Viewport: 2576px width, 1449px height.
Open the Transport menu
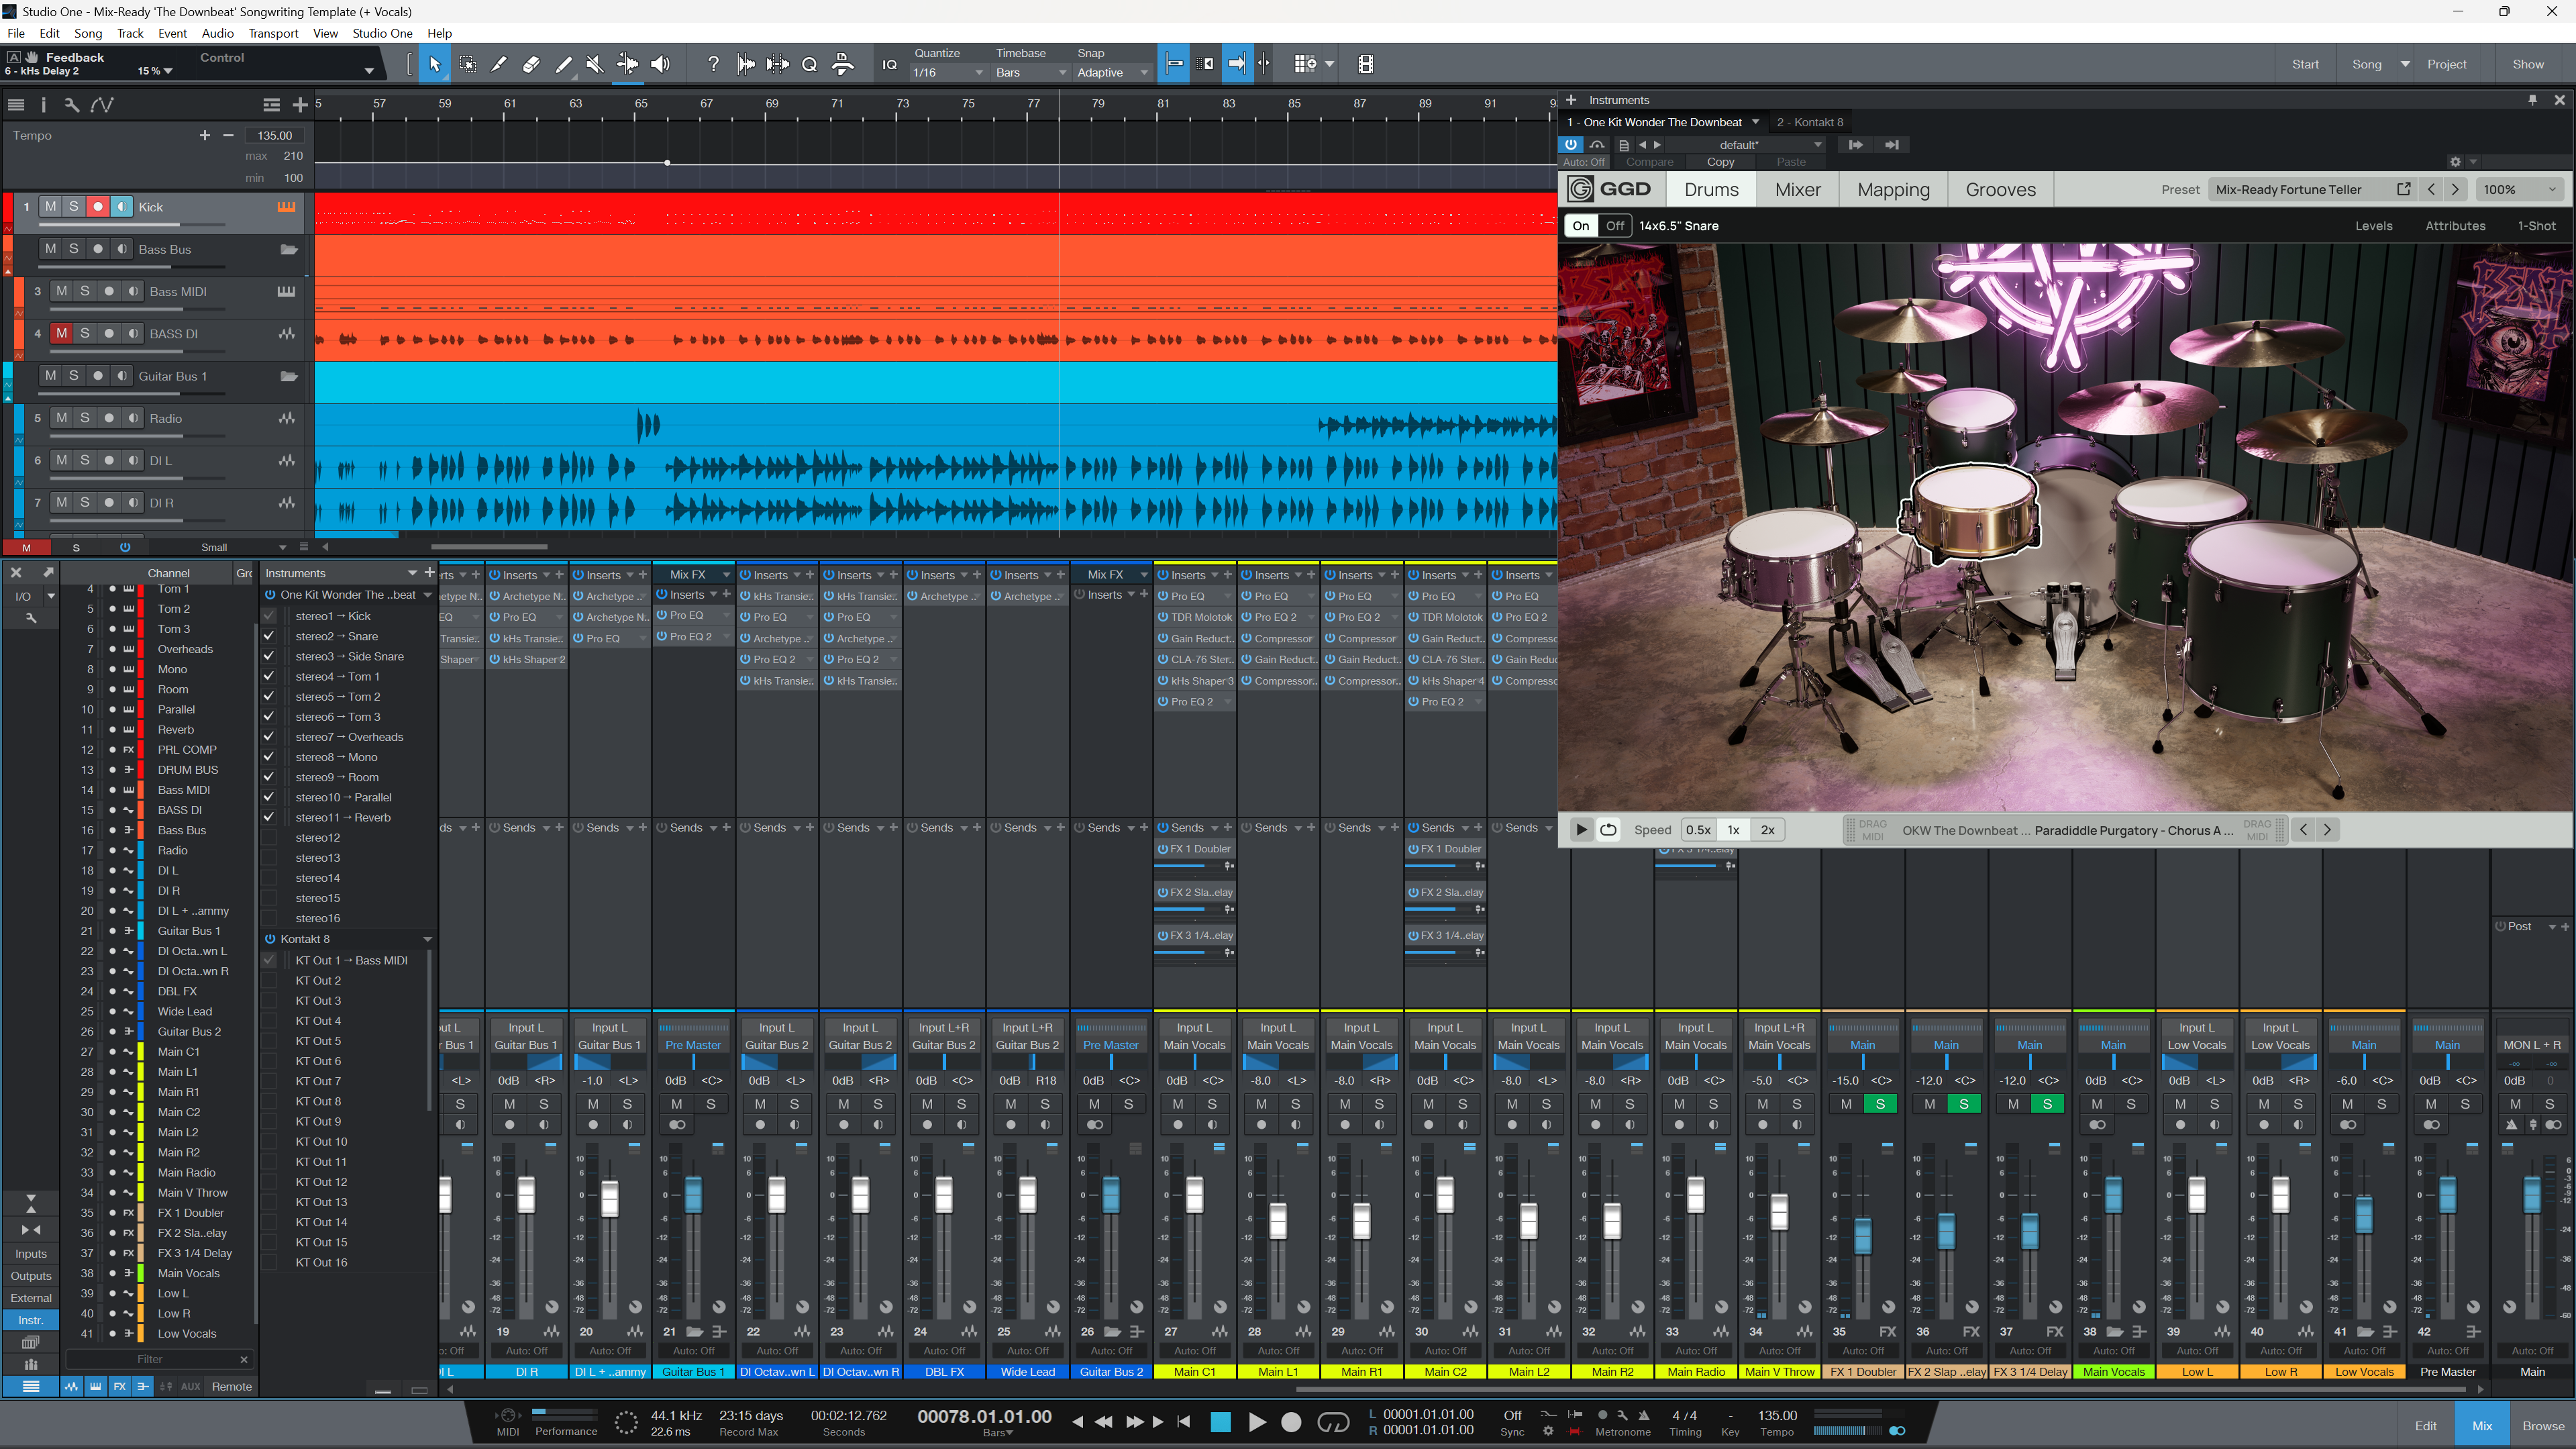point(273,33)
